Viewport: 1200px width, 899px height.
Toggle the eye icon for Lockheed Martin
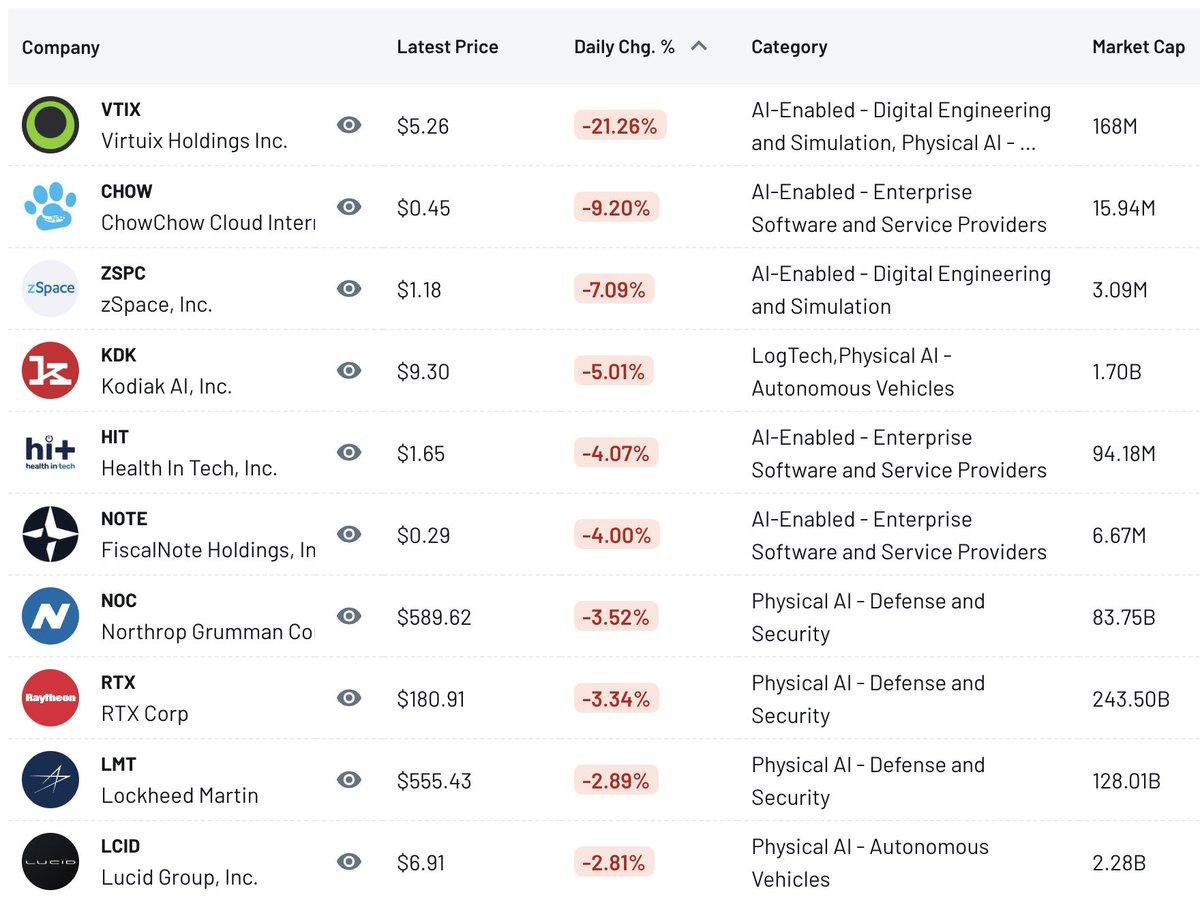(x=348, y=780)
